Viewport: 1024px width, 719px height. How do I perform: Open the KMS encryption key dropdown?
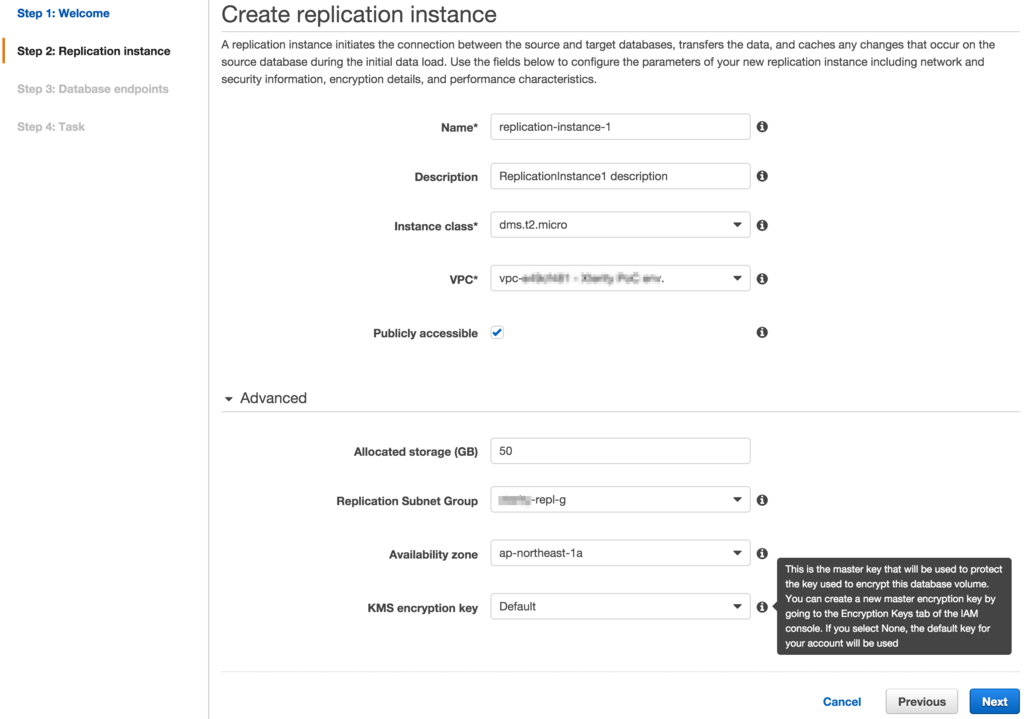pyautogui.click(x=620, y=607)
